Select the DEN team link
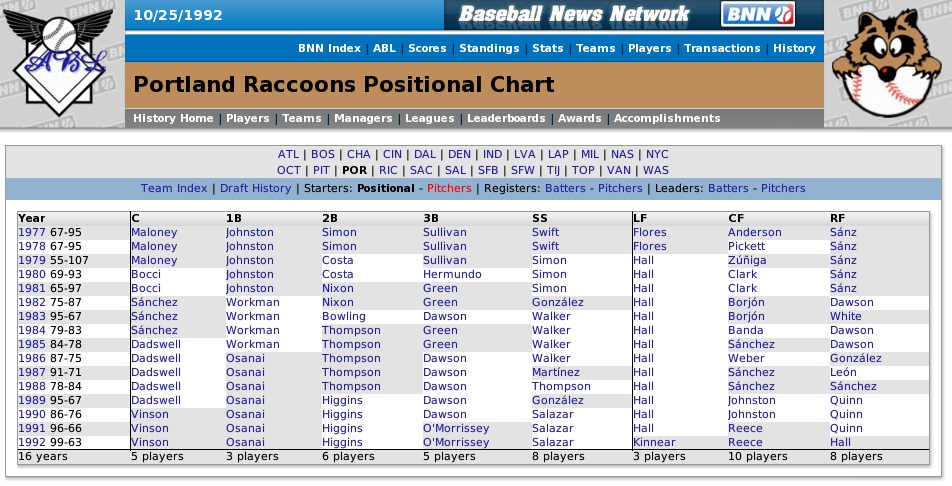This screenshot has height=486, width=952. [x=459, y=154]
